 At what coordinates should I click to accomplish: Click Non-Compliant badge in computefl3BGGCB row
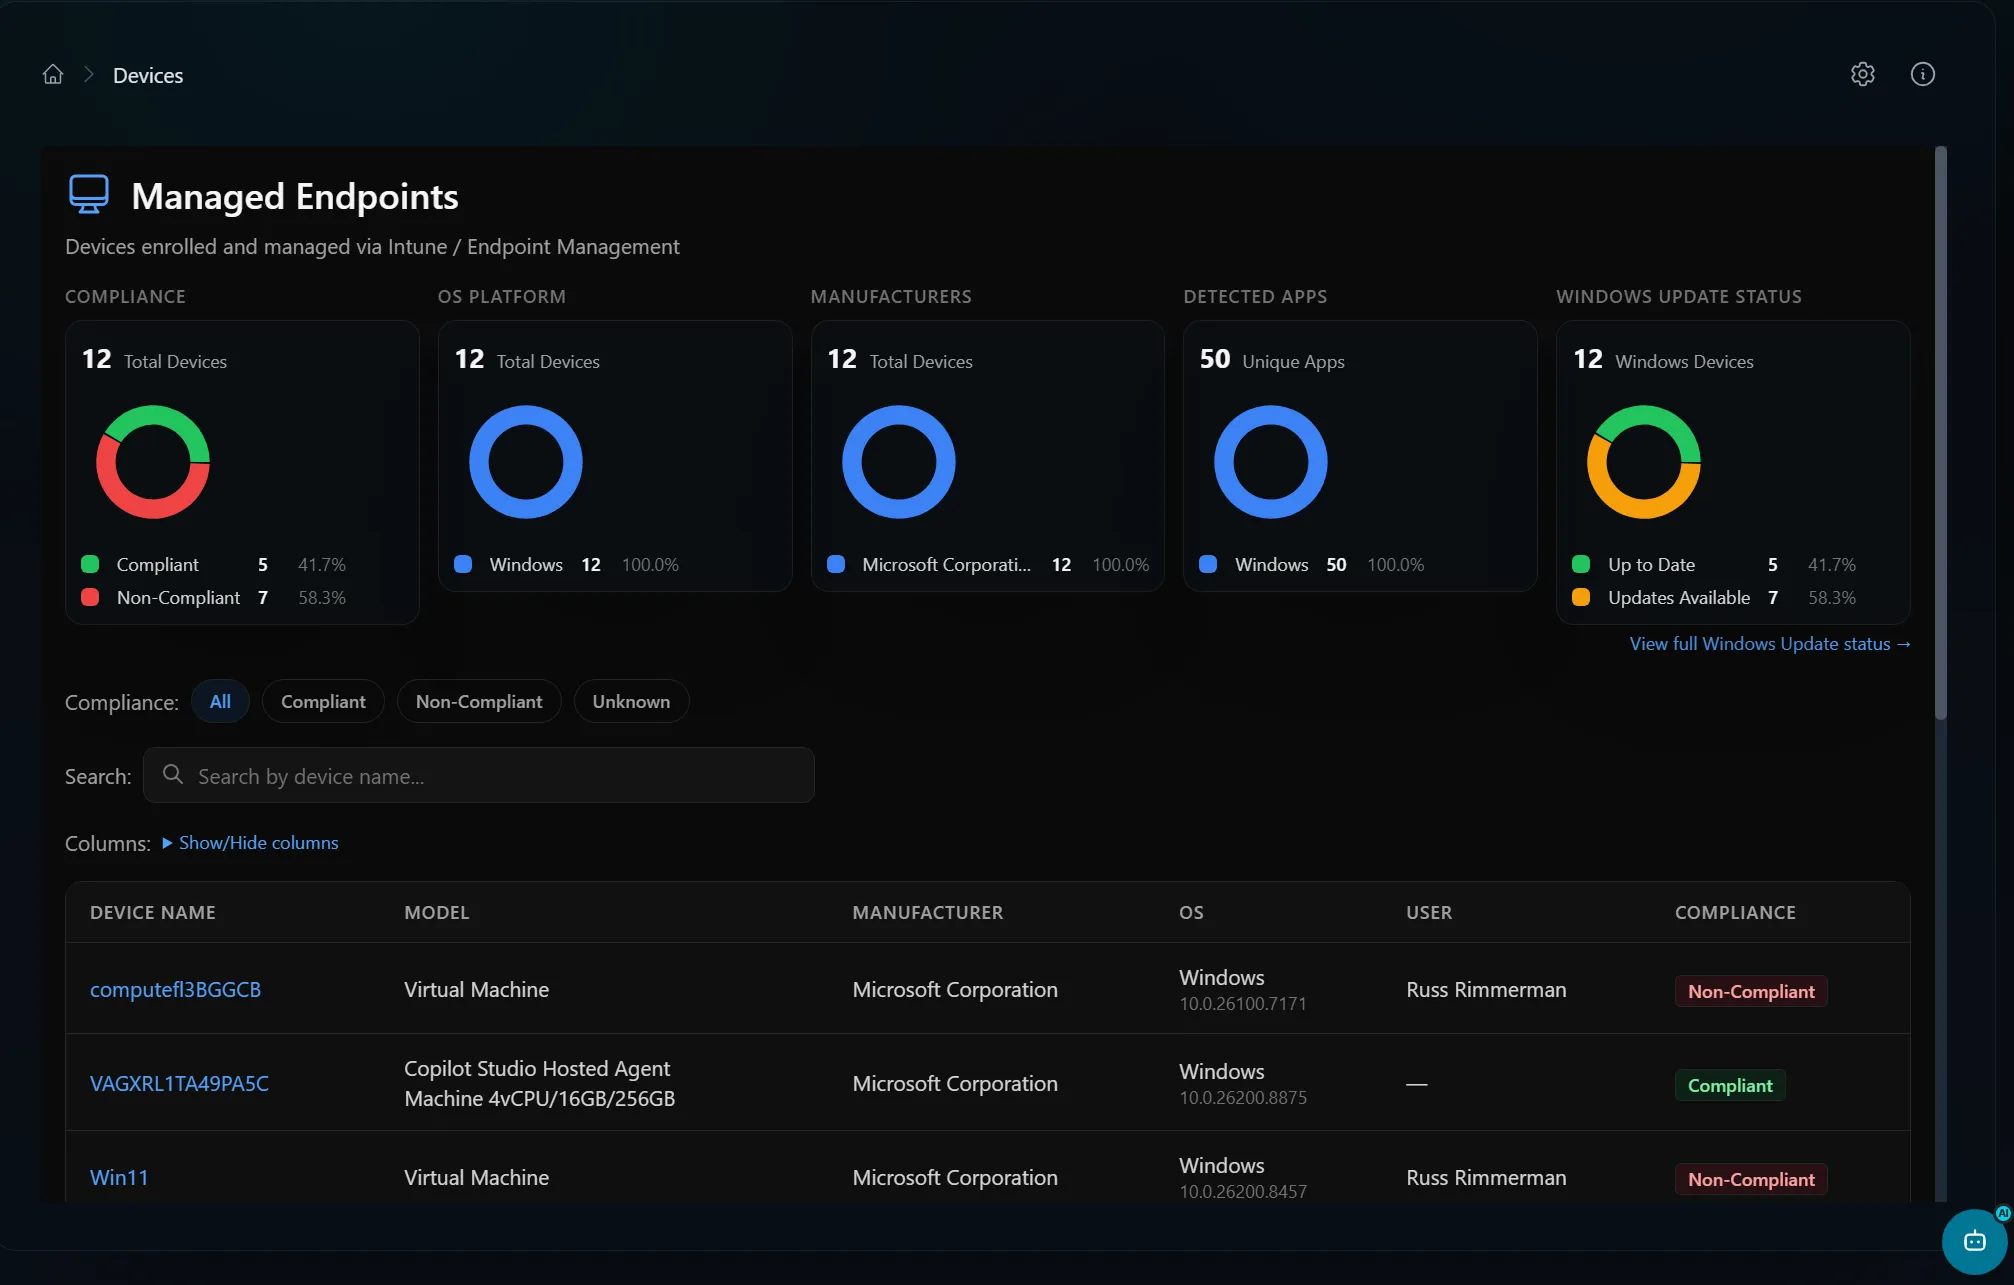[x=1751, y=991]
